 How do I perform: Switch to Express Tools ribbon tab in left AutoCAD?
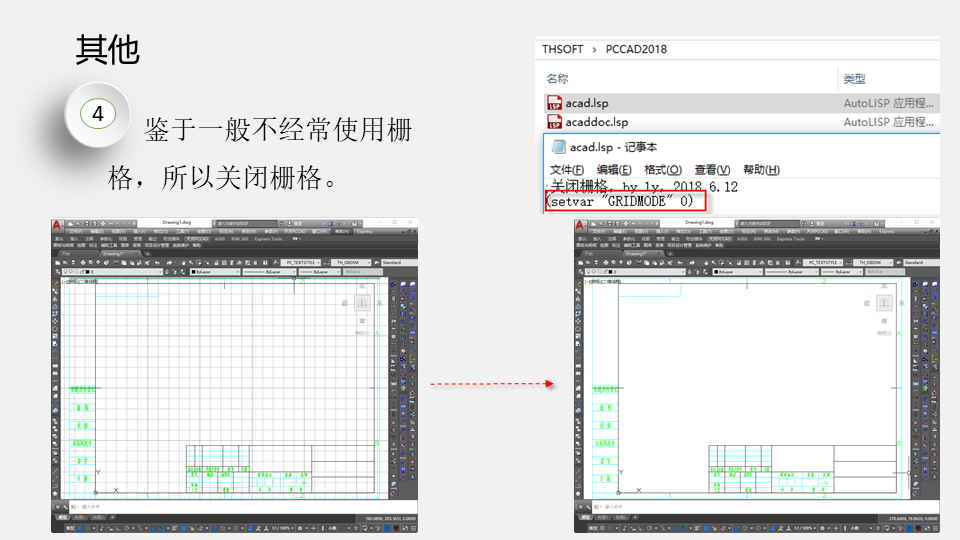click(268, 239)
